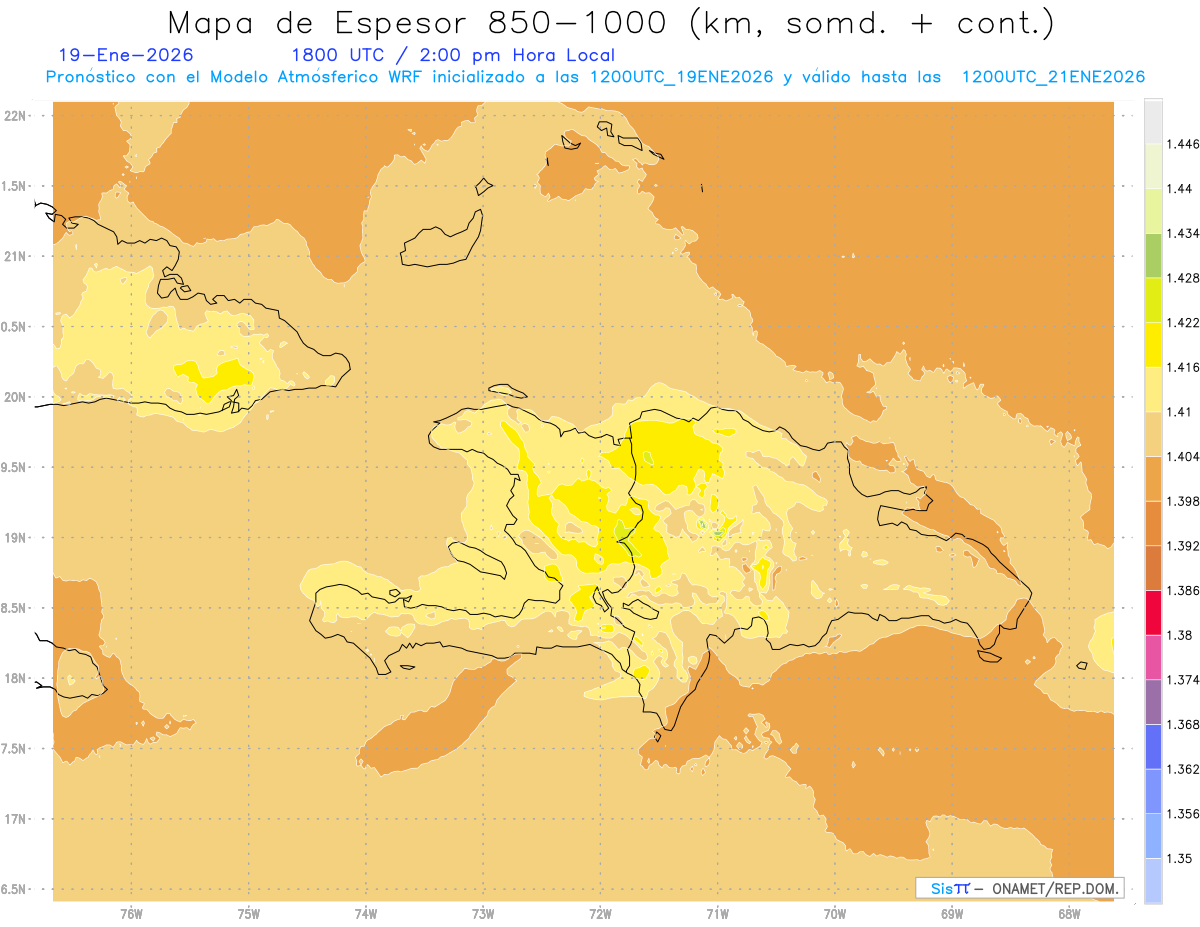Click the colorbar value '1.44'
Image resolution: width=1200 pixels, height=927 pixels.
(x=1178, y=189)
